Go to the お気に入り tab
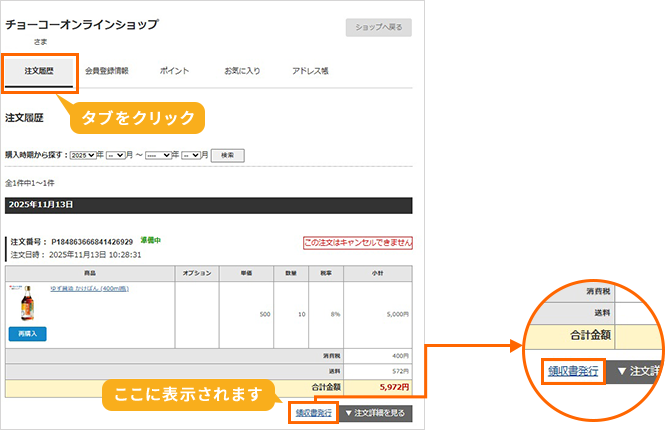This screenshot has width=665, height=430. pos(241,72)
